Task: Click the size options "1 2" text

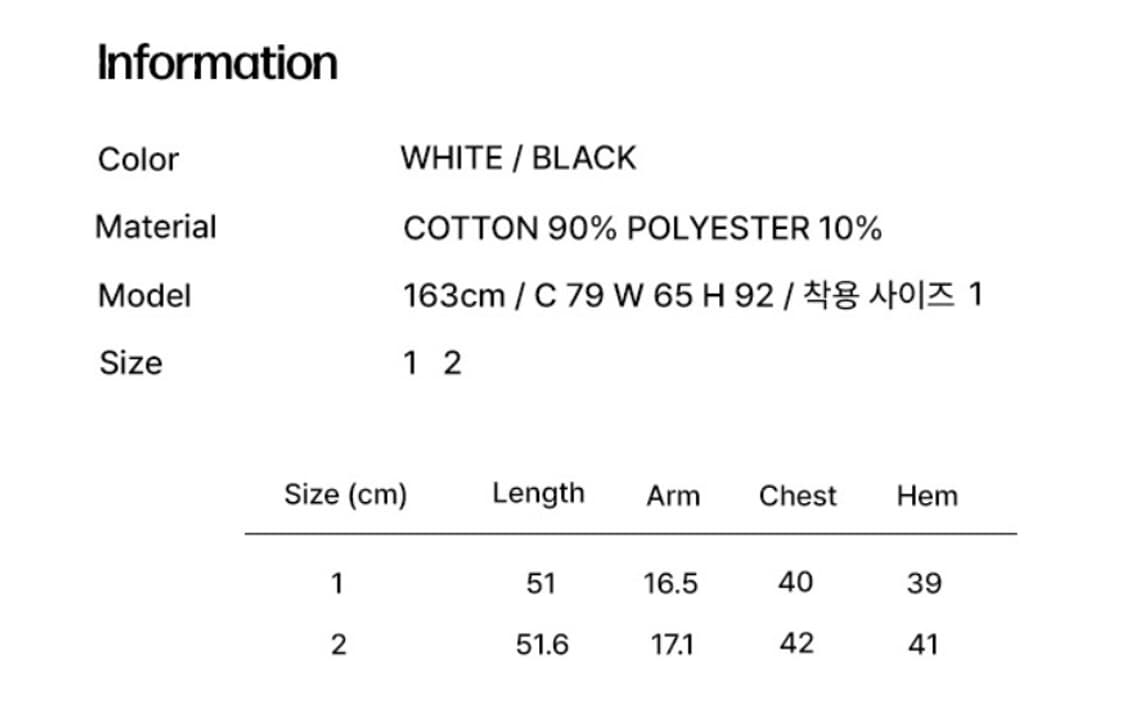Action: coord(432,363)
